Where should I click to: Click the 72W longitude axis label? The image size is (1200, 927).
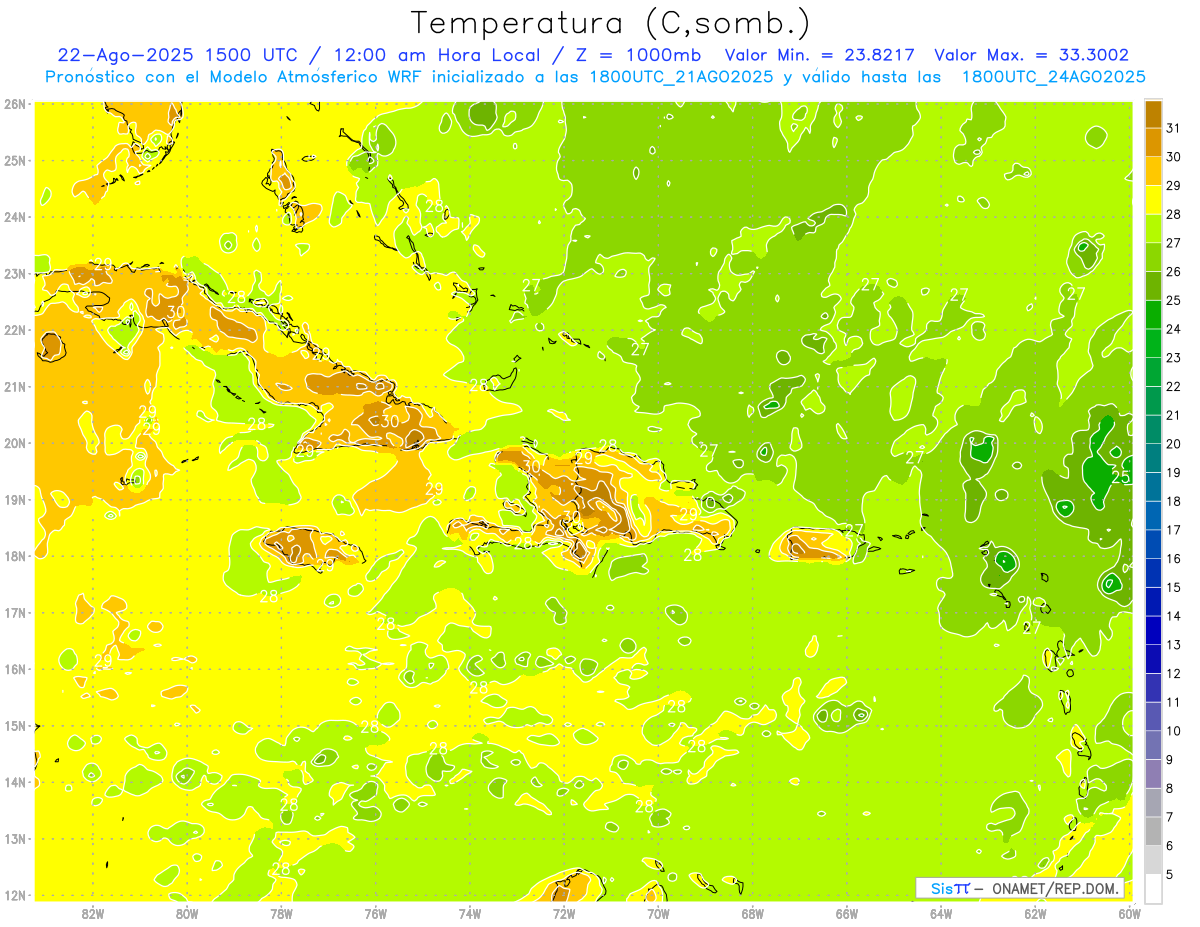[x=564, y=913]
